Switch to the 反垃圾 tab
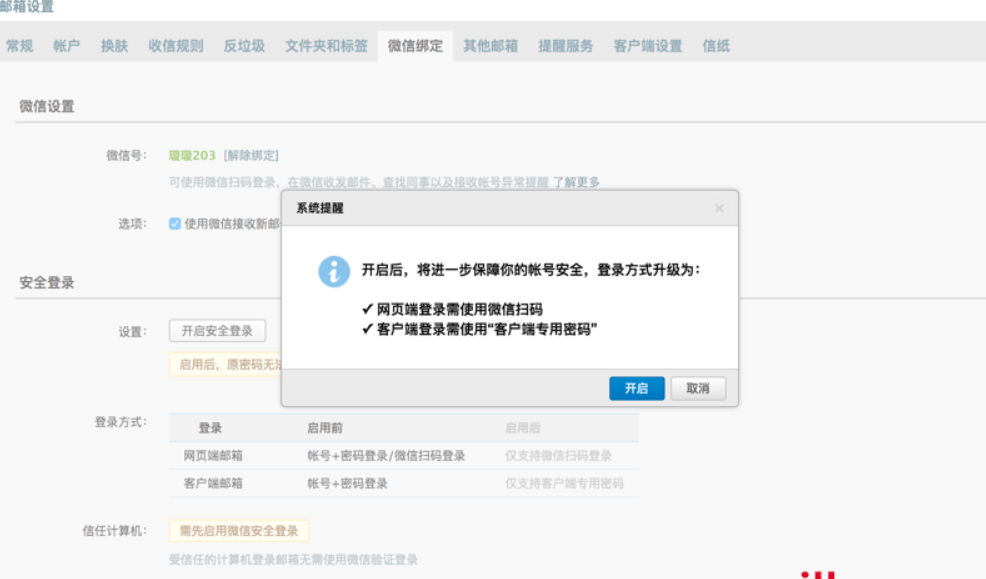The height and width of the screenshot is (579, 986). point(244,45)
